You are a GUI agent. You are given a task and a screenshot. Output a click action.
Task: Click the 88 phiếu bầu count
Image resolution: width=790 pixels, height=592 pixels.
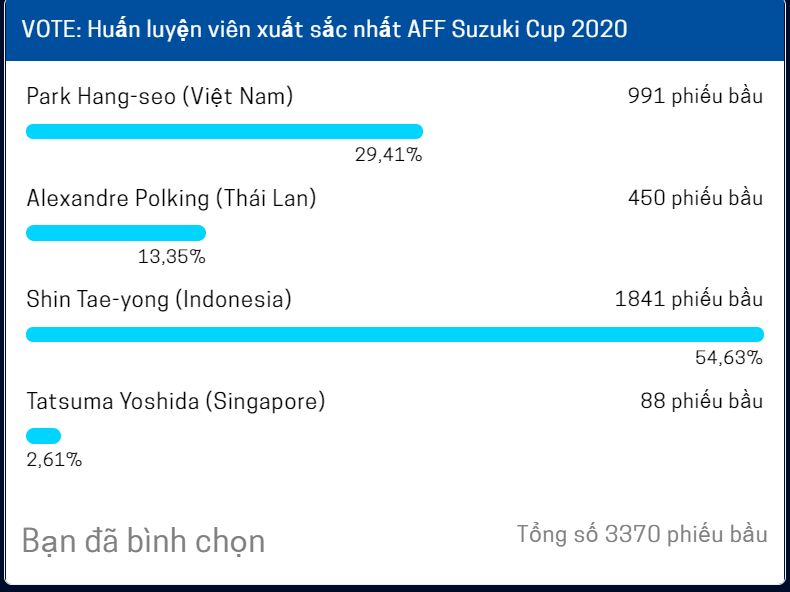pos(702,401)
